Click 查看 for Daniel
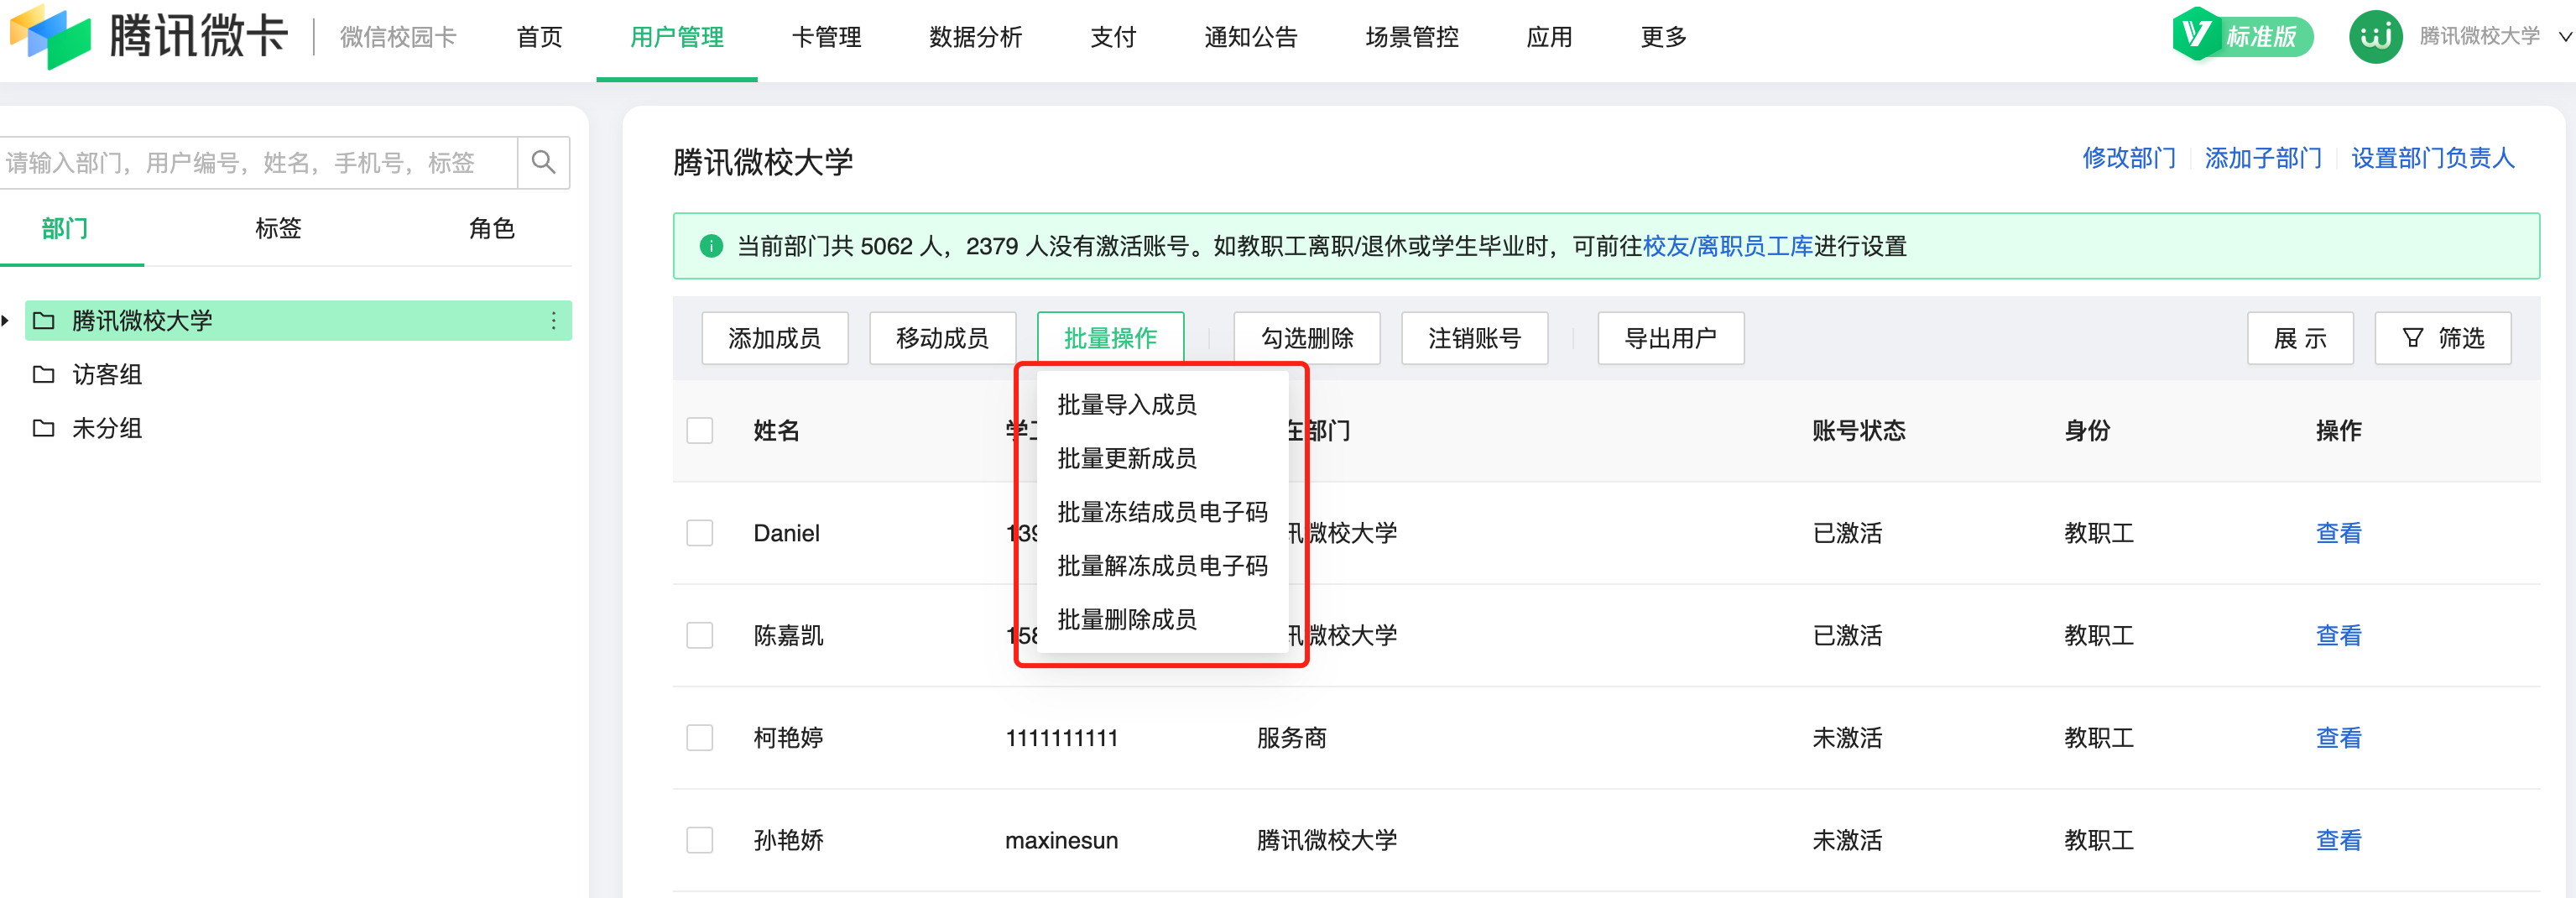Viewport: 2576px width, 898px height. [2338, 533]
